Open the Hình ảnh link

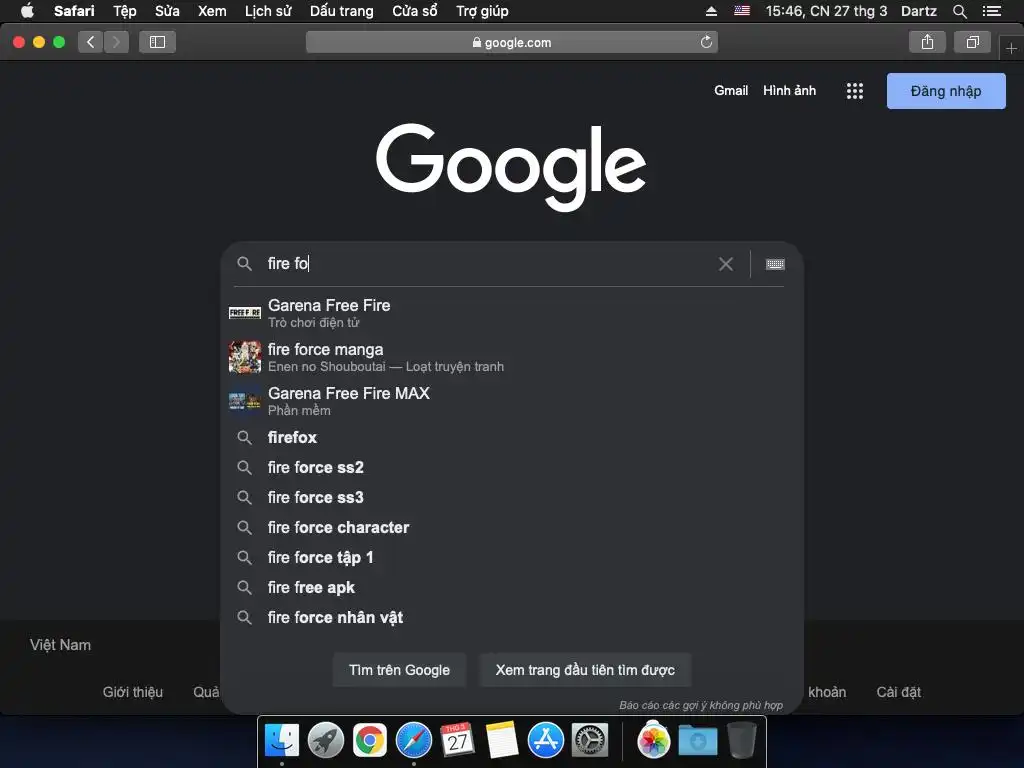[790, 91]
